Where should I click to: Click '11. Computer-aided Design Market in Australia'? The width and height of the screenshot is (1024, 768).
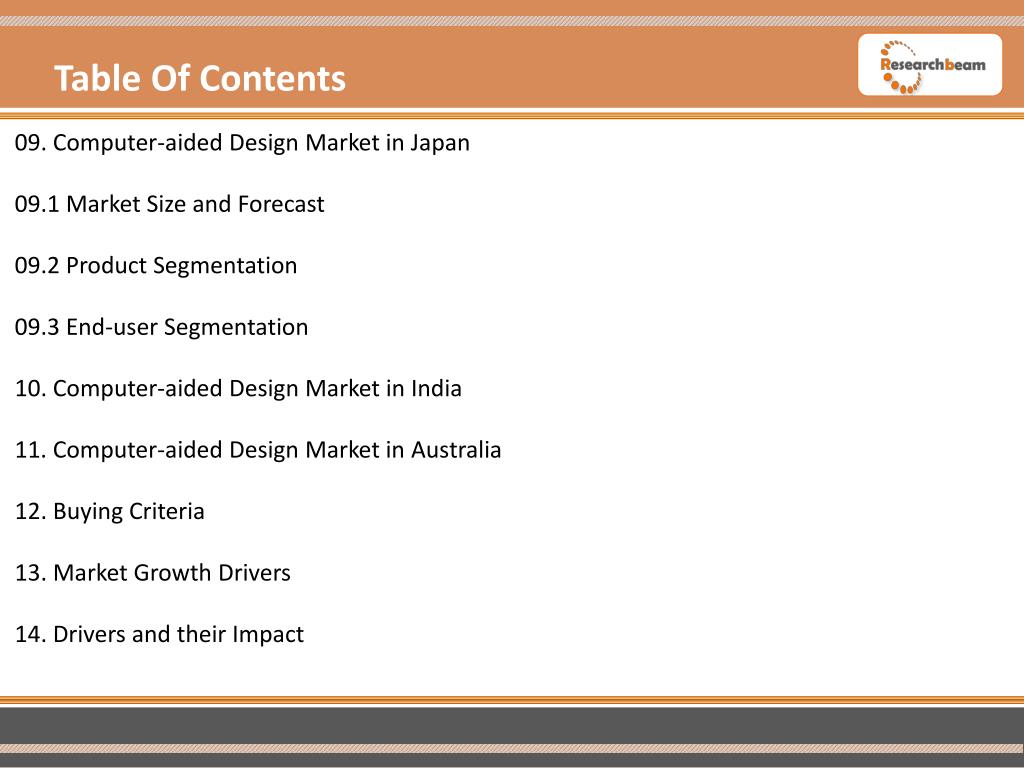pyautogui.click(x=258, y=450)
